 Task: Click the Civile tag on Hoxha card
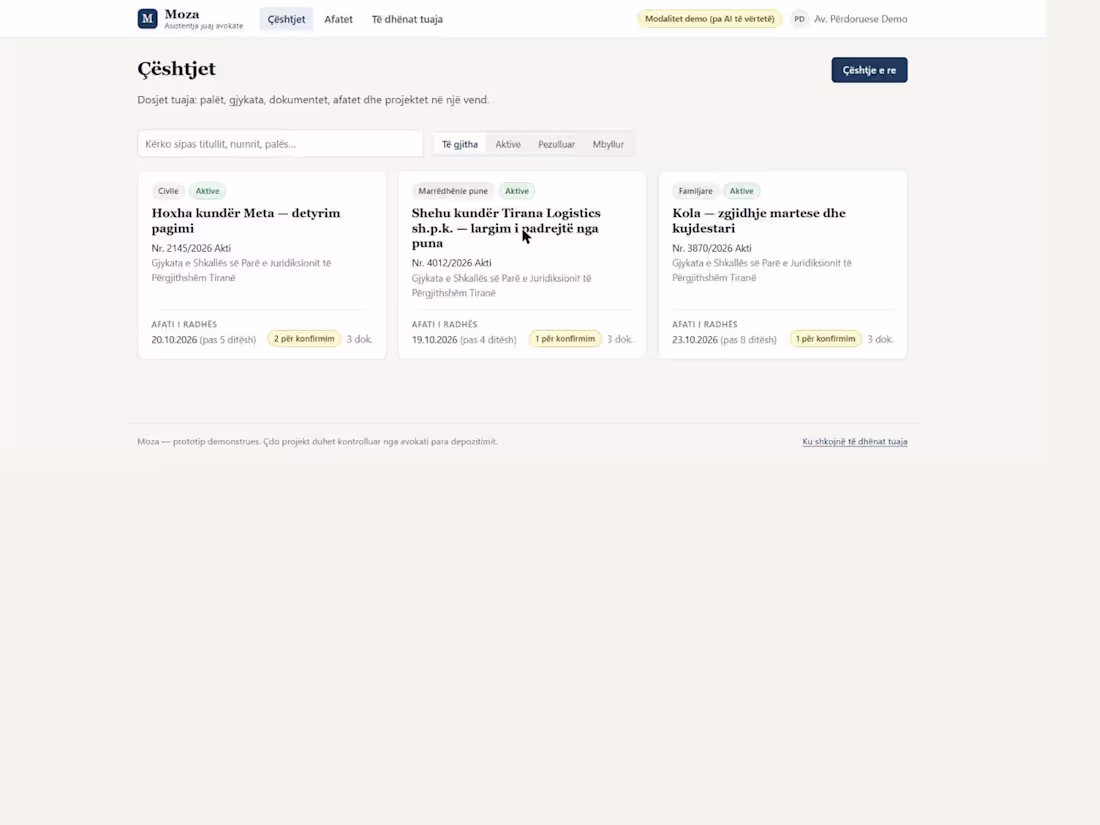point(168,191)
